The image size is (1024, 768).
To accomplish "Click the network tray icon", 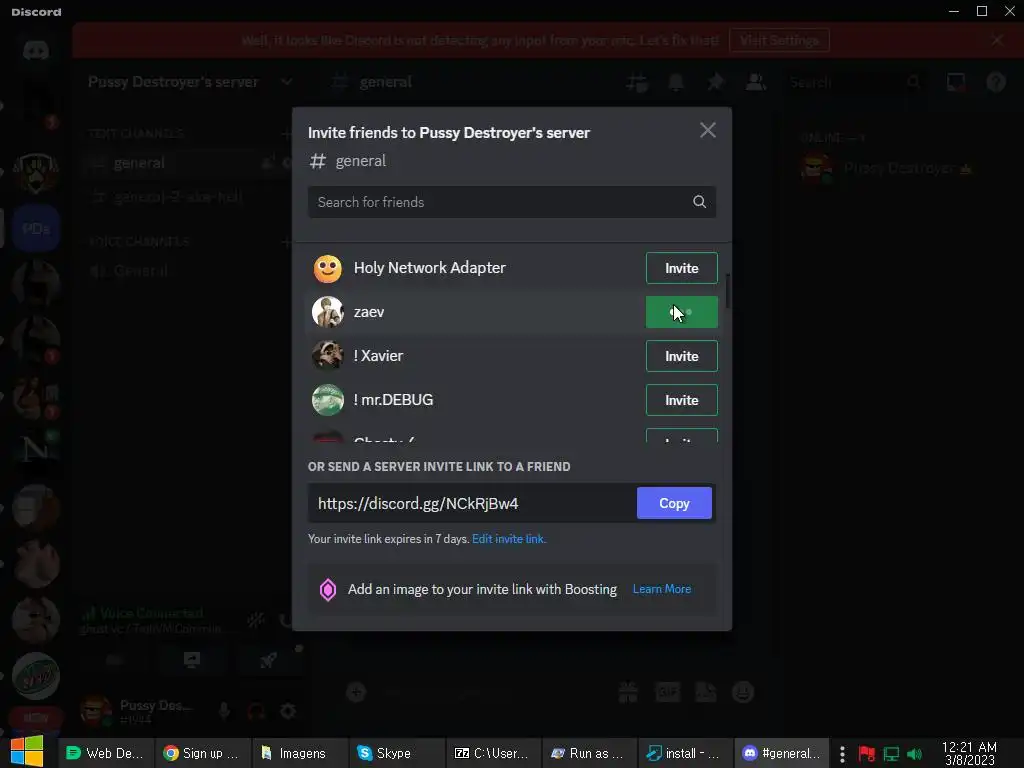I will pos(891,754).
